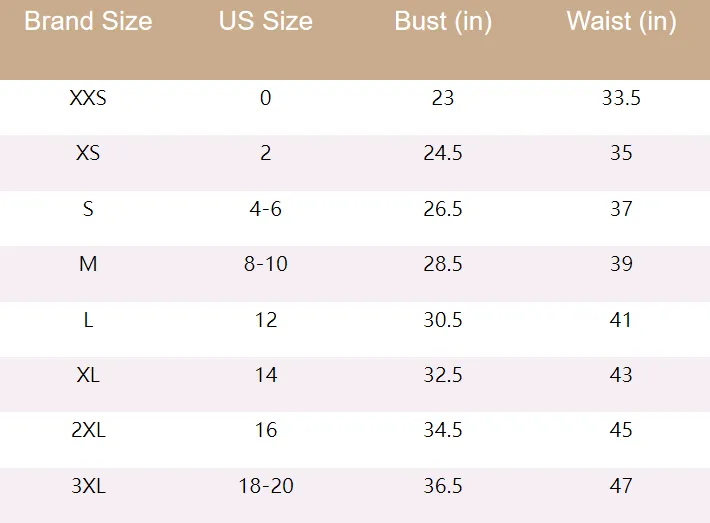The image size is (710, 523).
Task: Click the 36.5 bust measurement
Action: tap(443, 486)
